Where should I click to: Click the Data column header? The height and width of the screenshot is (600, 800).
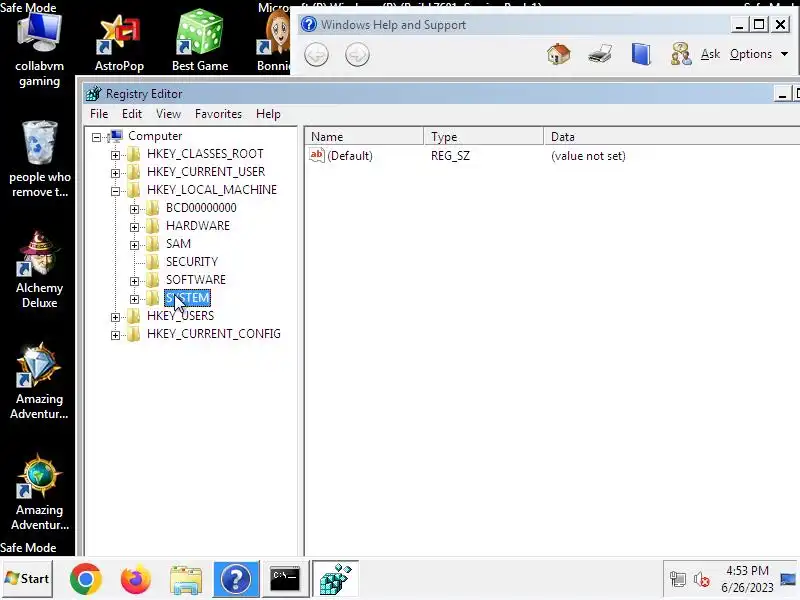[x=672, y=137]
